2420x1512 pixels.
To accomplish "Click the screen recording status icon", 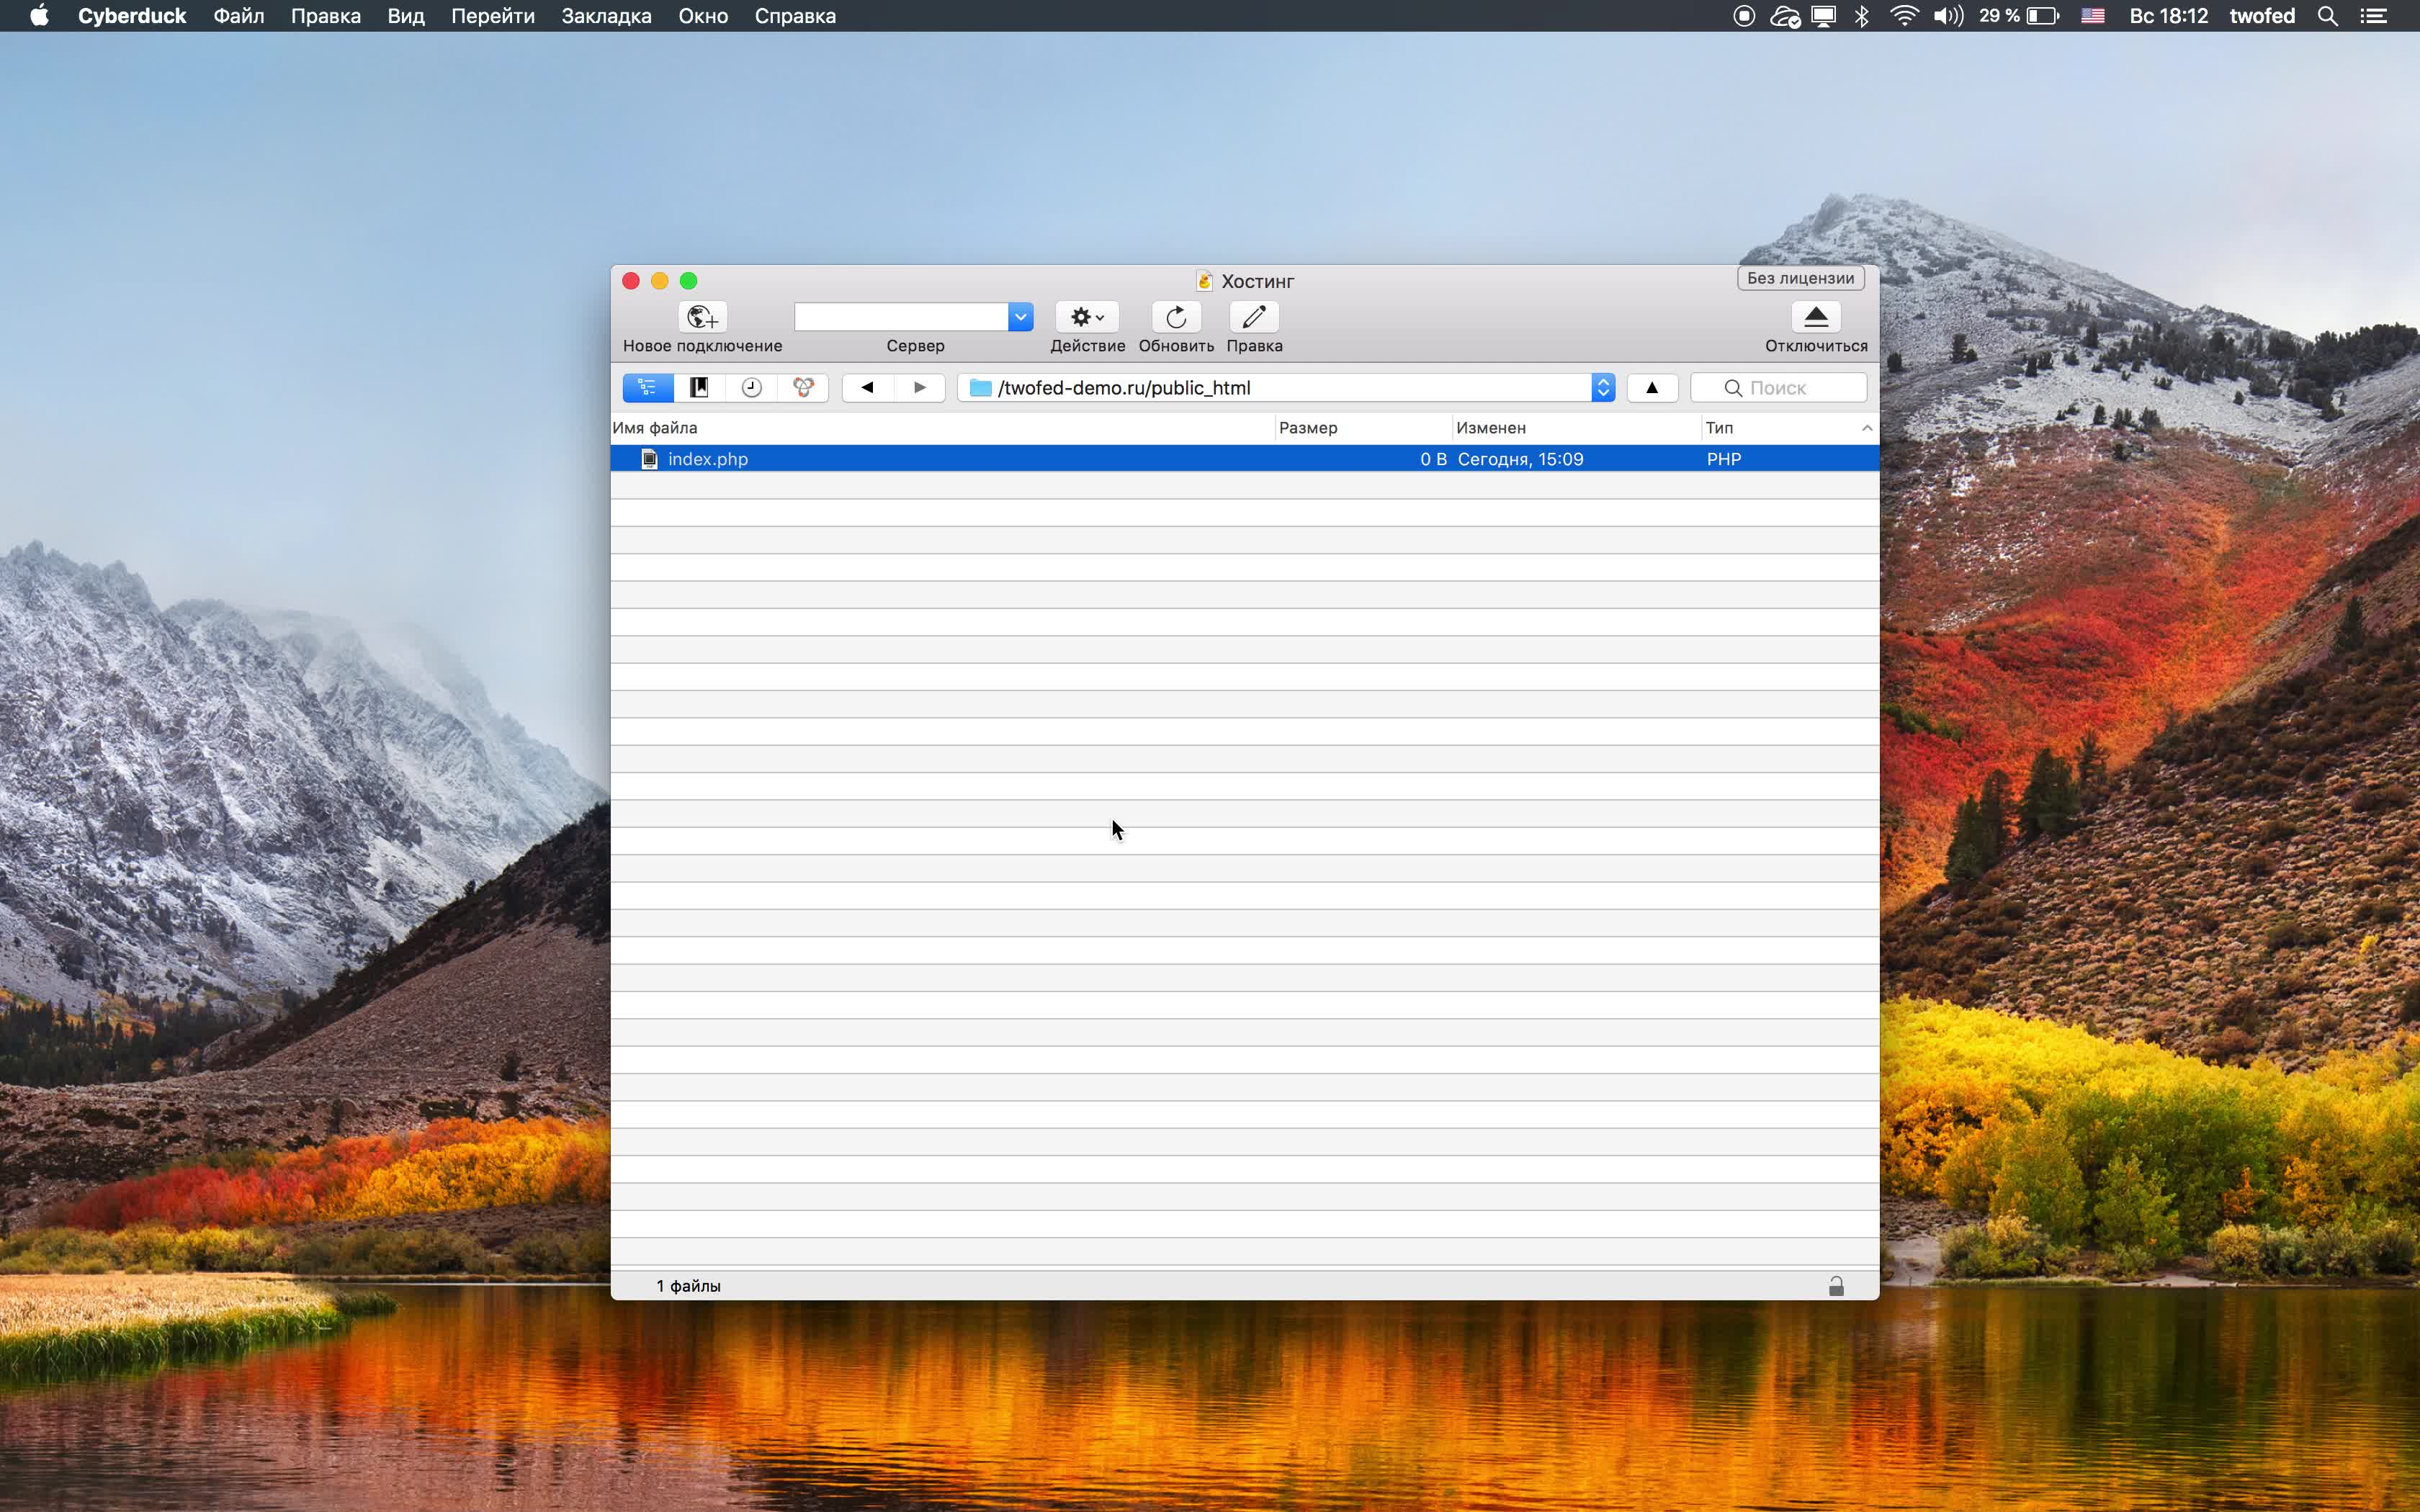I will pyautogui.click(x=1744, y=16).
